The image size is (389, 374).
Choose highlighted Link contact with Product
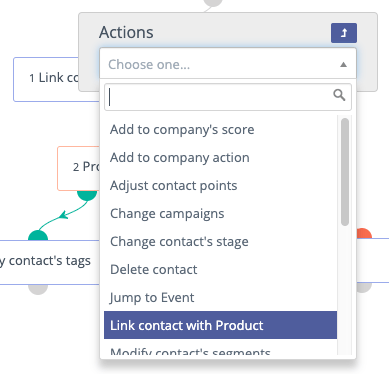(x=220, y=325)
